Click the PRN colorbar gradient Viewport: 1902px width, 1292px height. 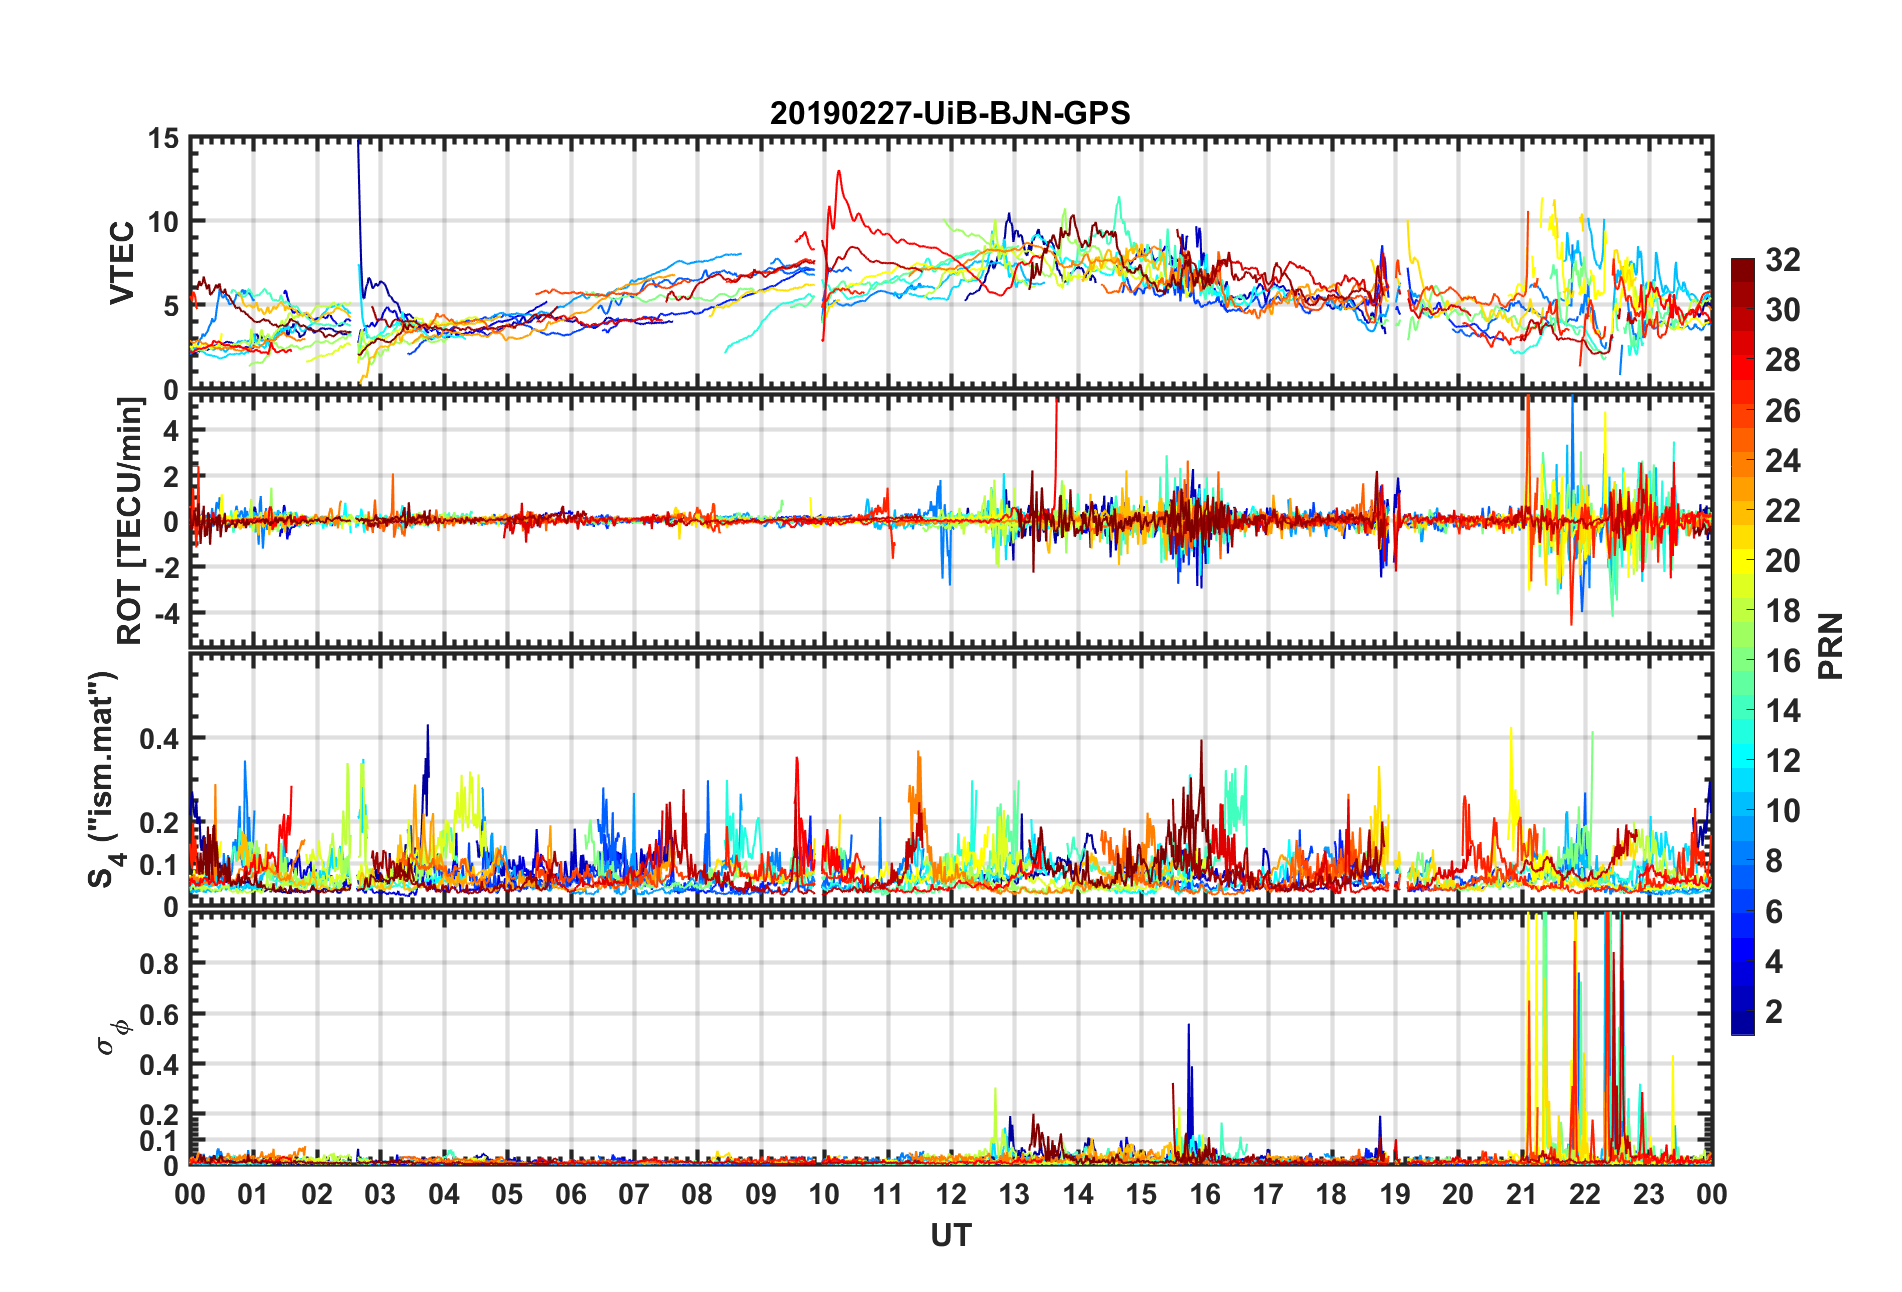[1743, 646]
